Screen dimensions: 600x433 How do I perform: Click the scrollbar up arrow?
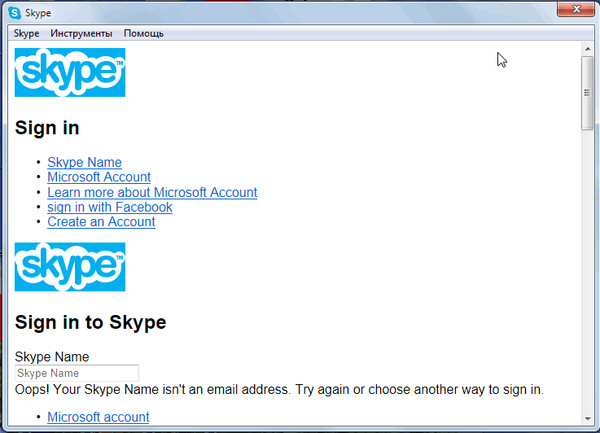587,49
